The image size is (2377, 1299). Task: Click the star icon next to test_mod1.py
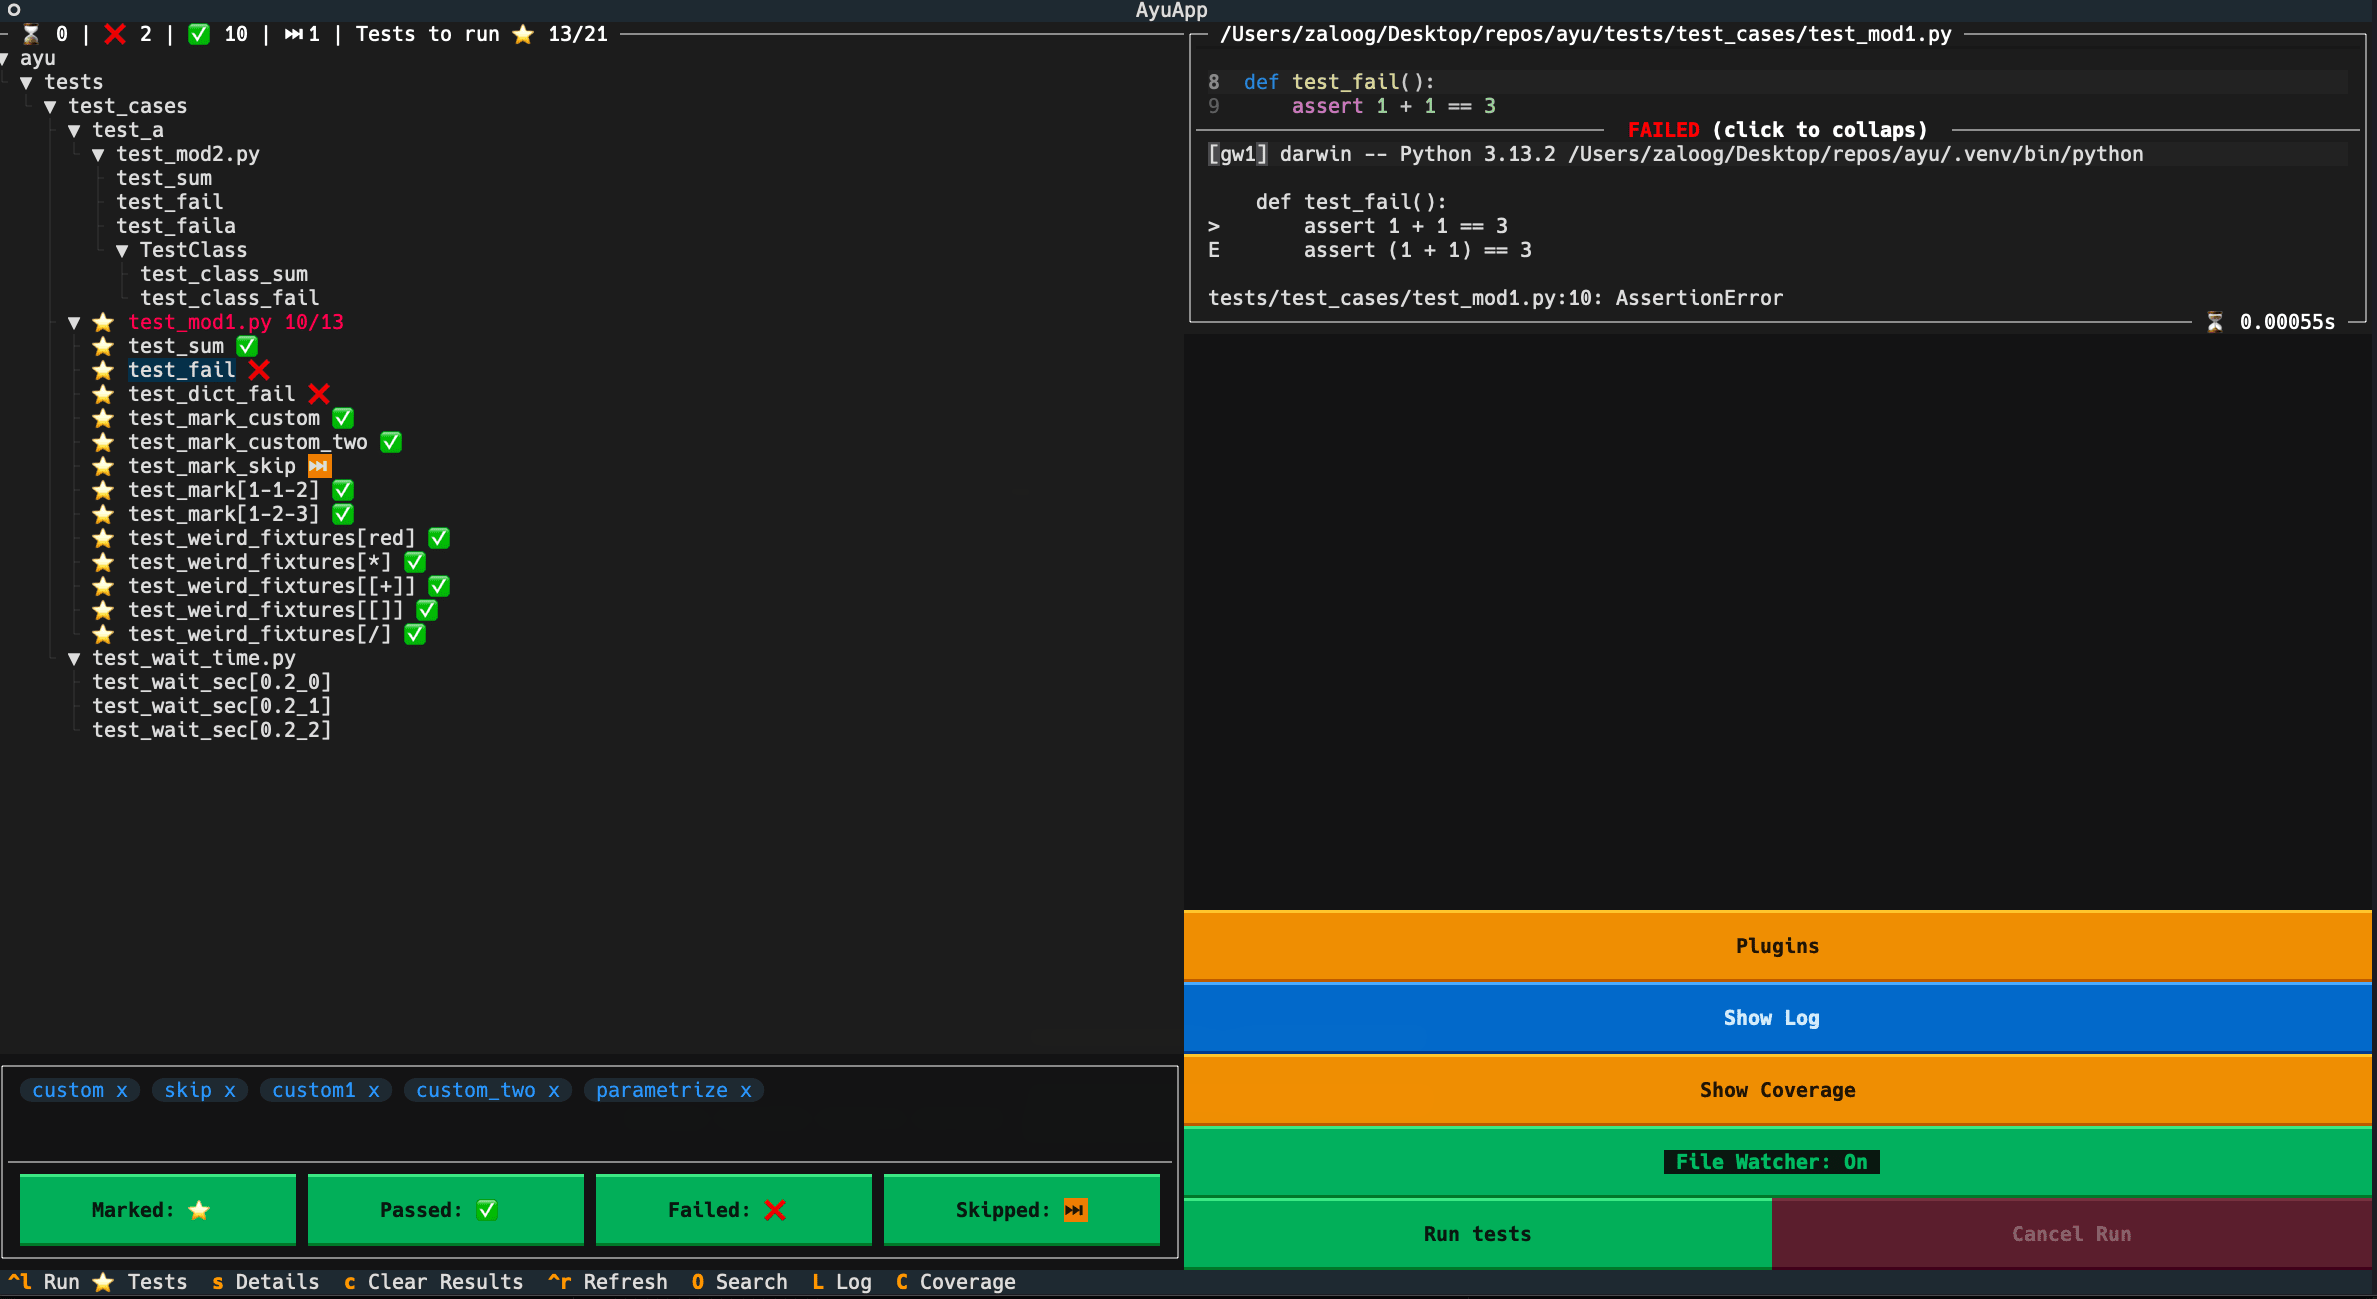(x=103, y=322)
